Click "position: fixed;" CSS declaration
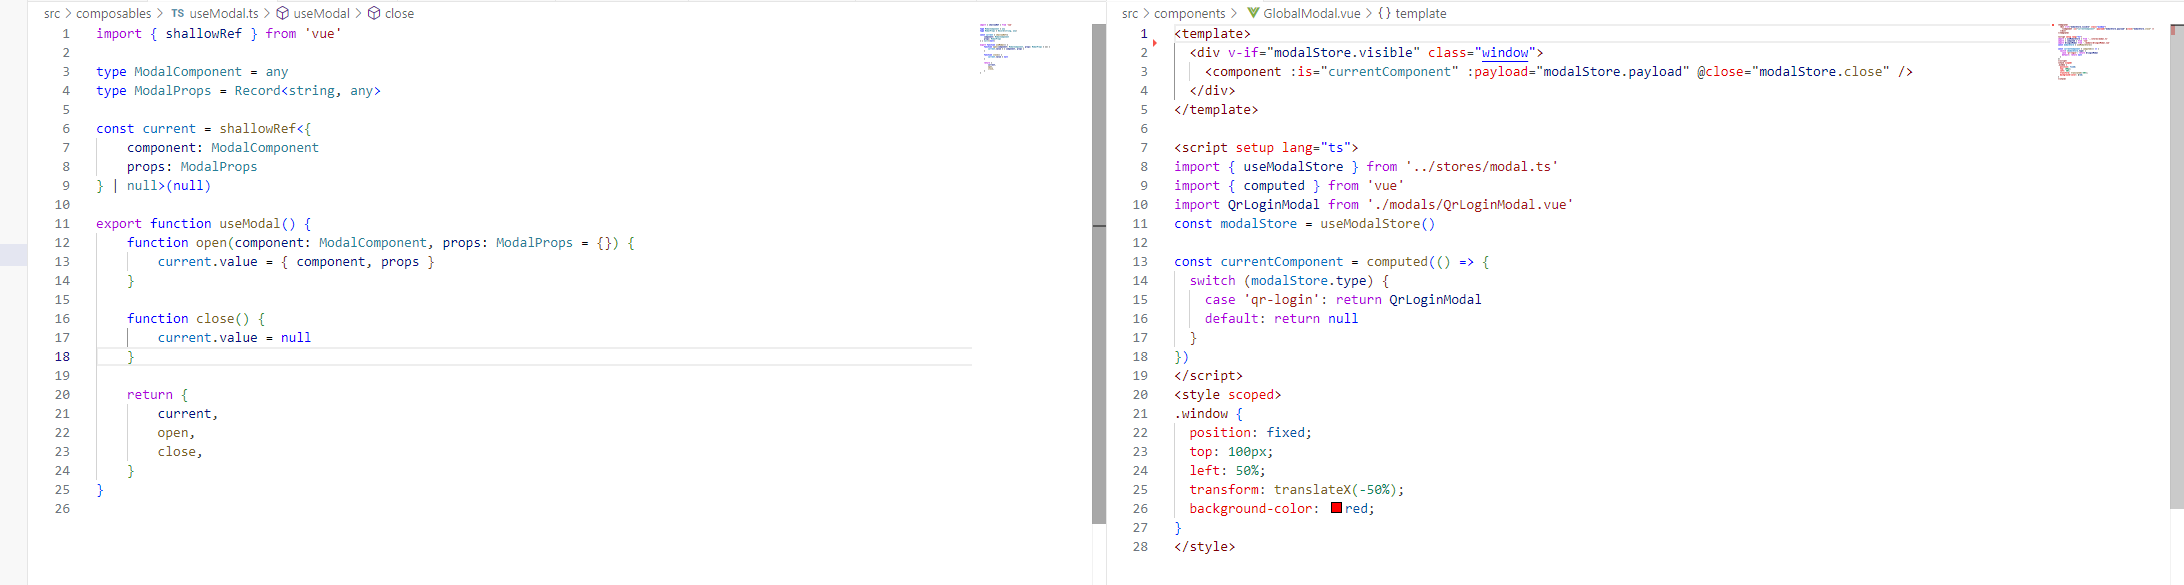 pos(1250,432)
